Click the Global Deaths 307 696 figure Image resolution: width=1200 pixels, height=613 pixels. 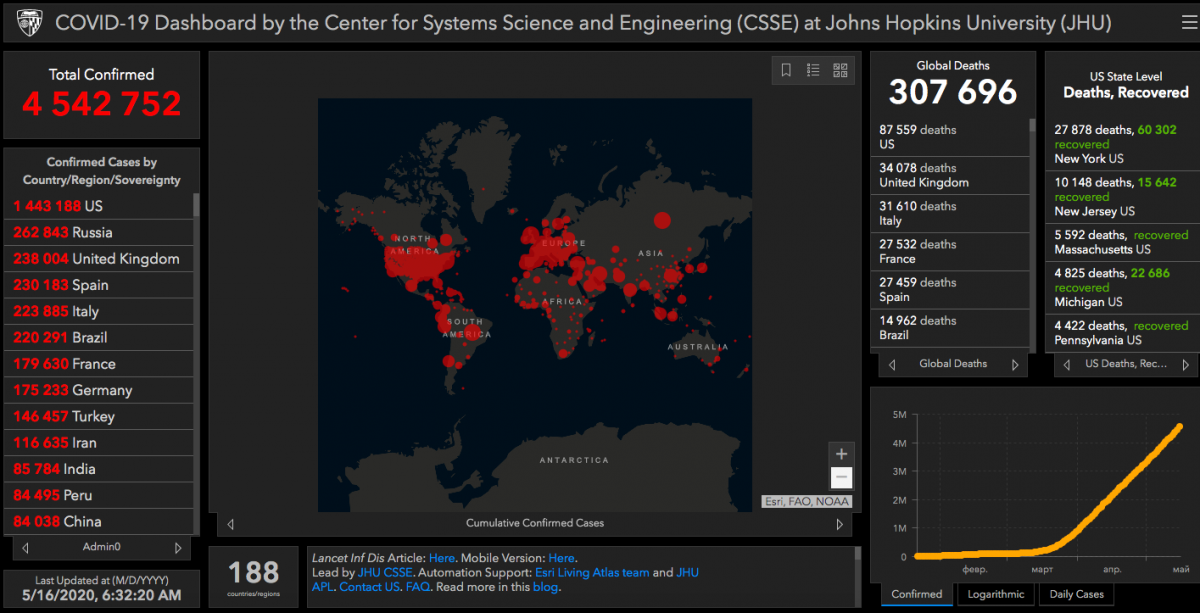[x=953, y=92]
